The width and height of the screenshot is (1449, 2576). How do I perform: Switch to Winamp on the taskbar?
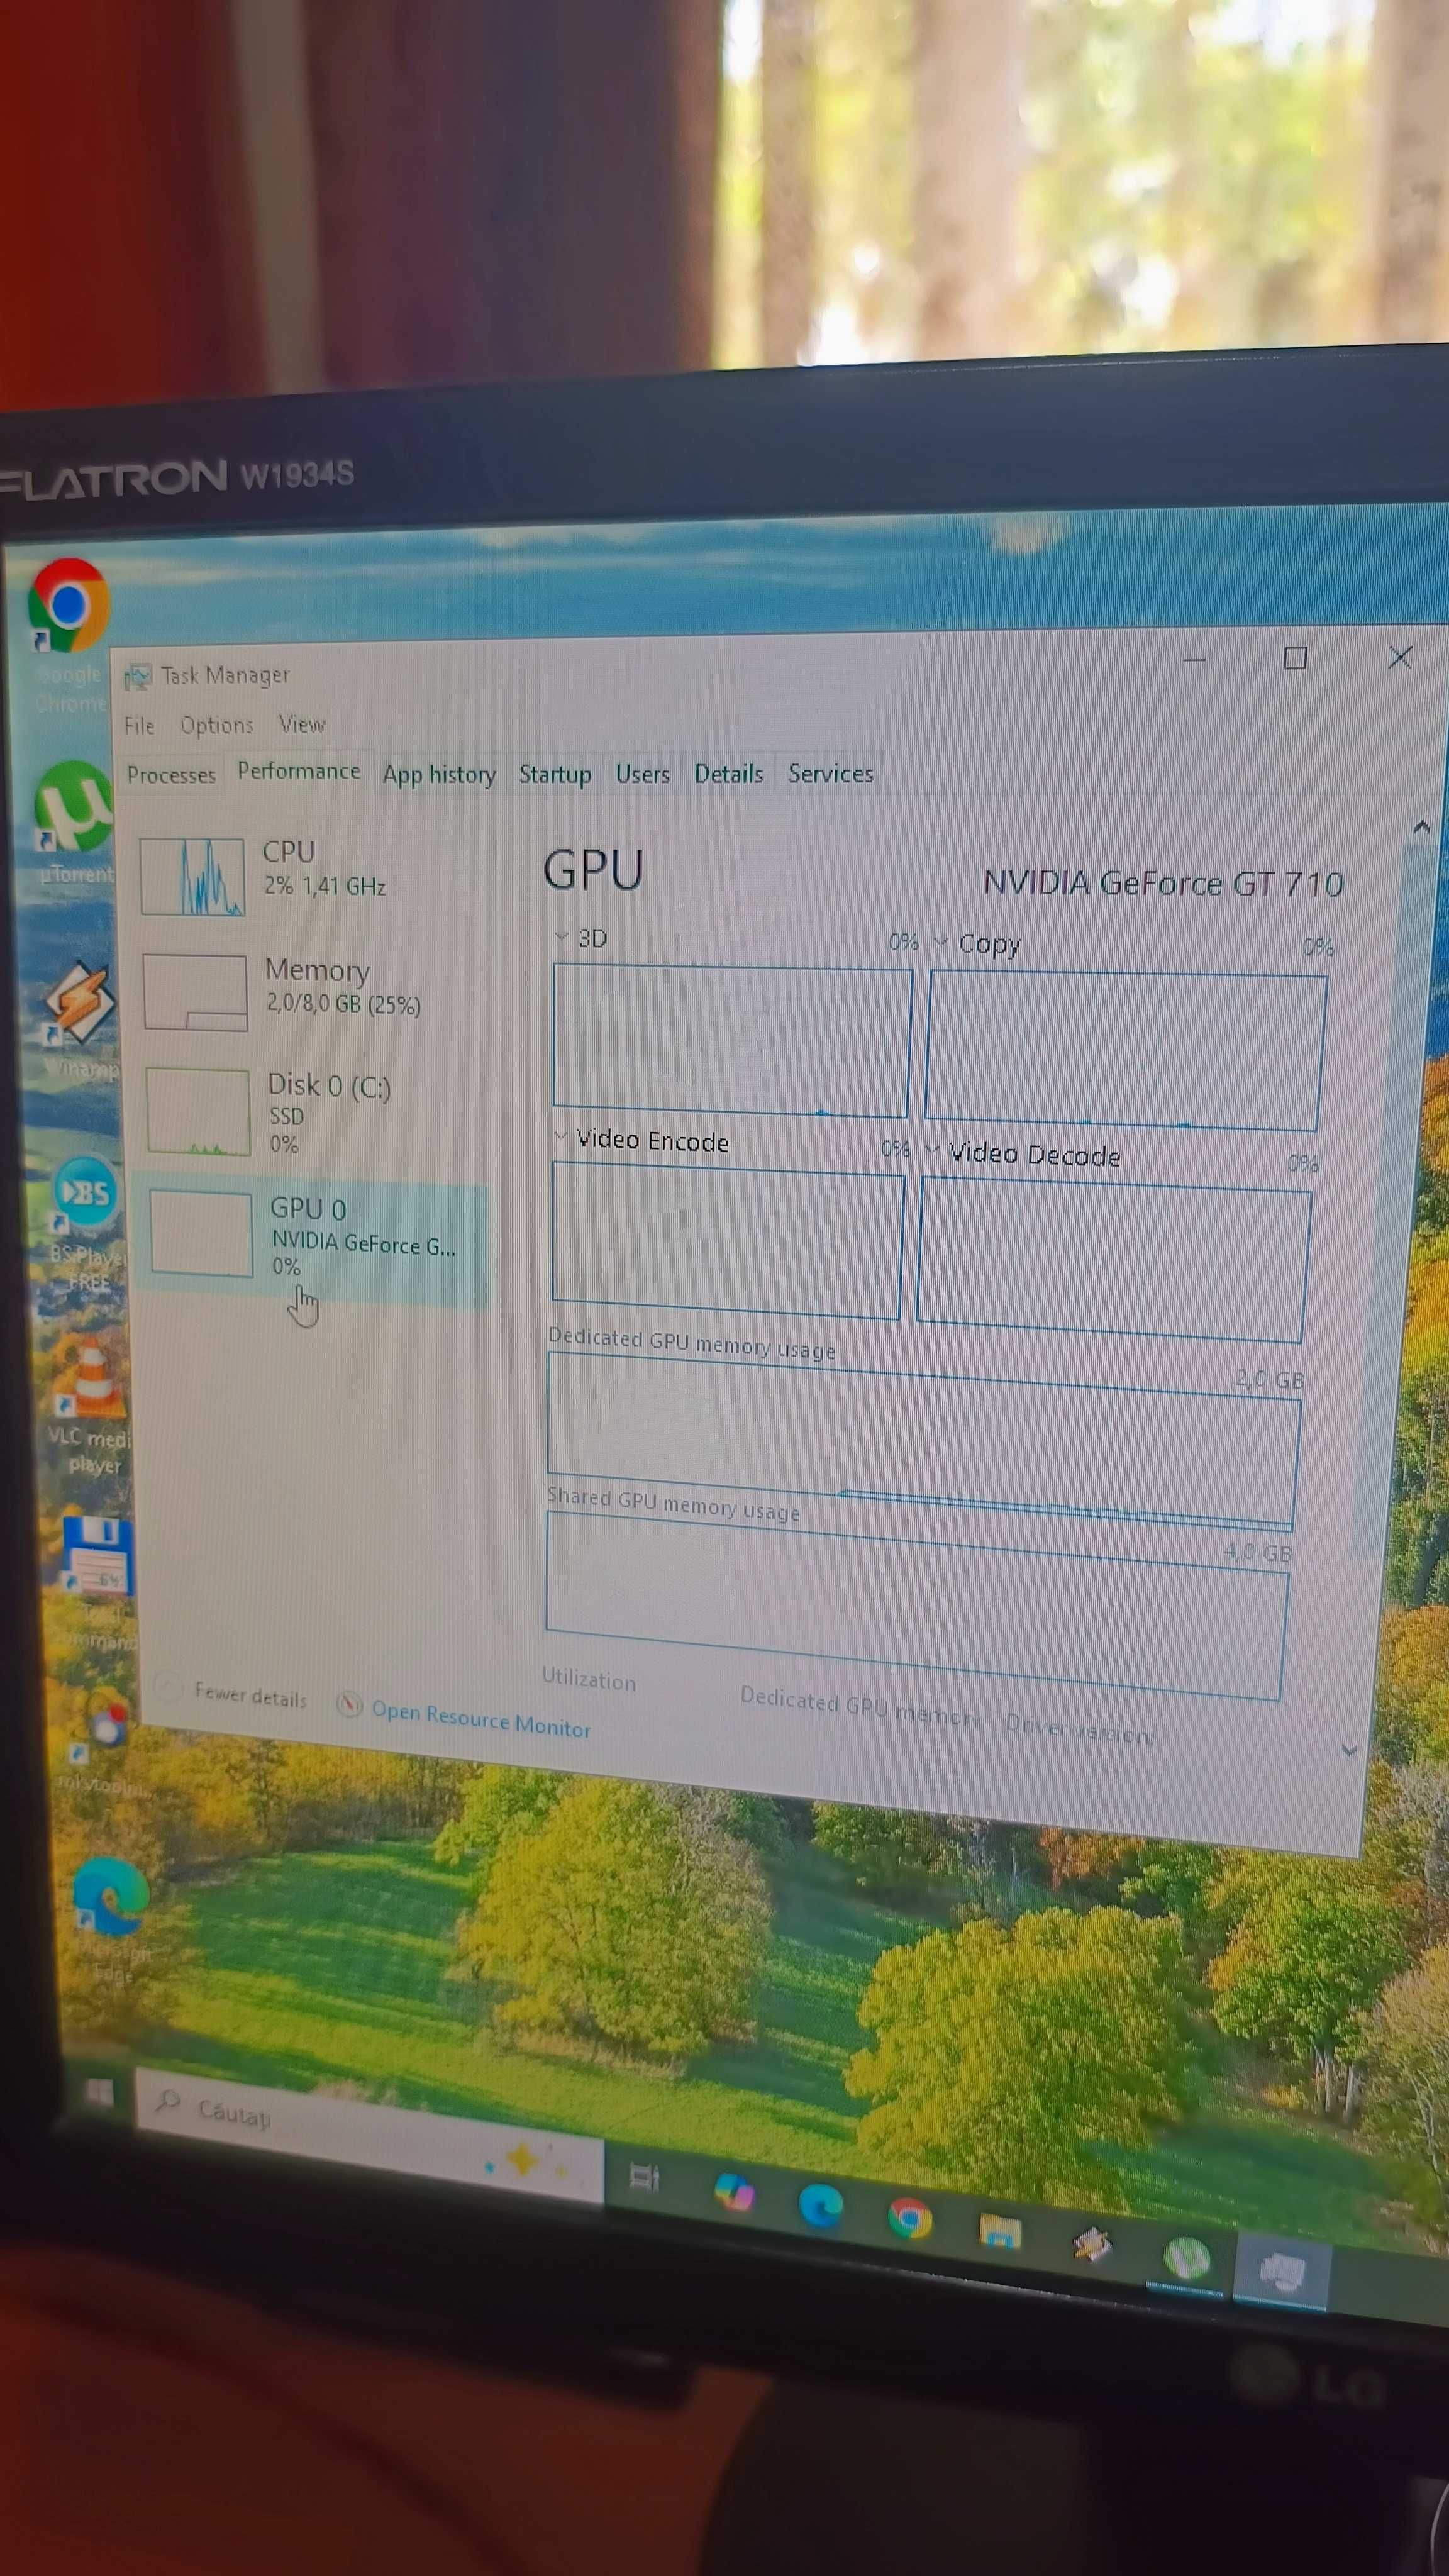[x=1092, y=2245]
